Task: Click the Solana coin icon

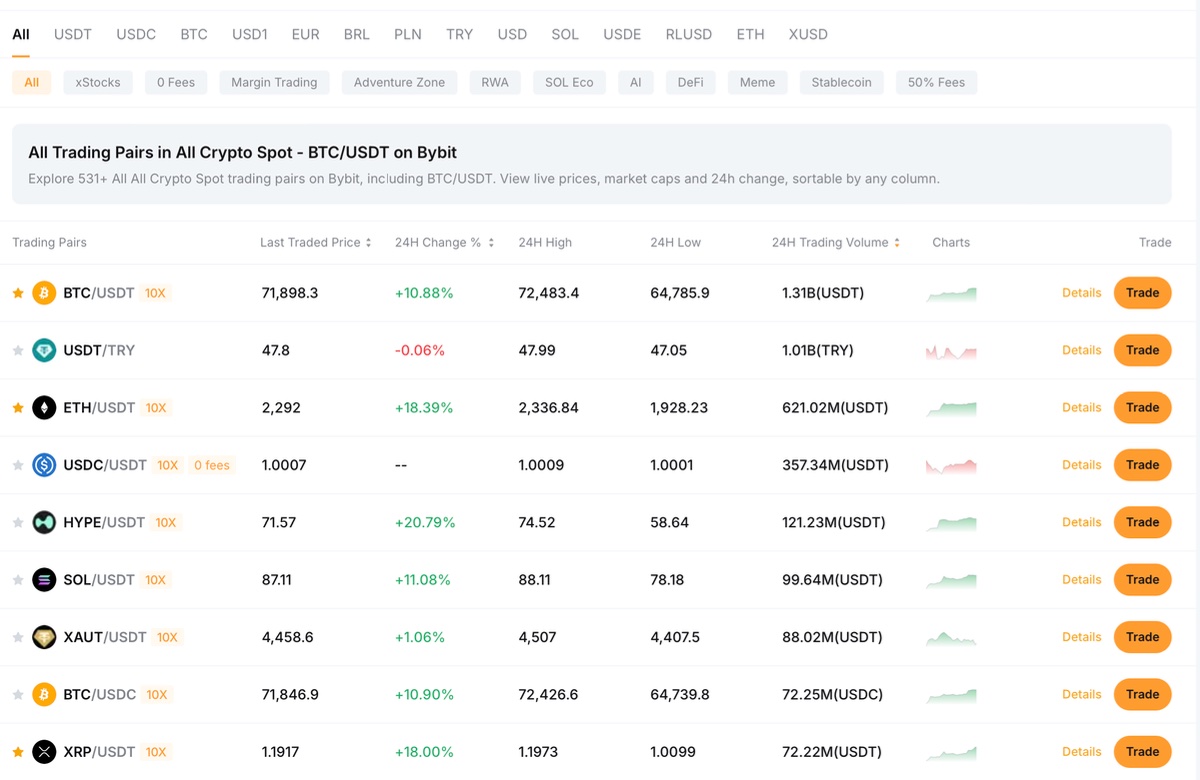Action: [44, 580]
